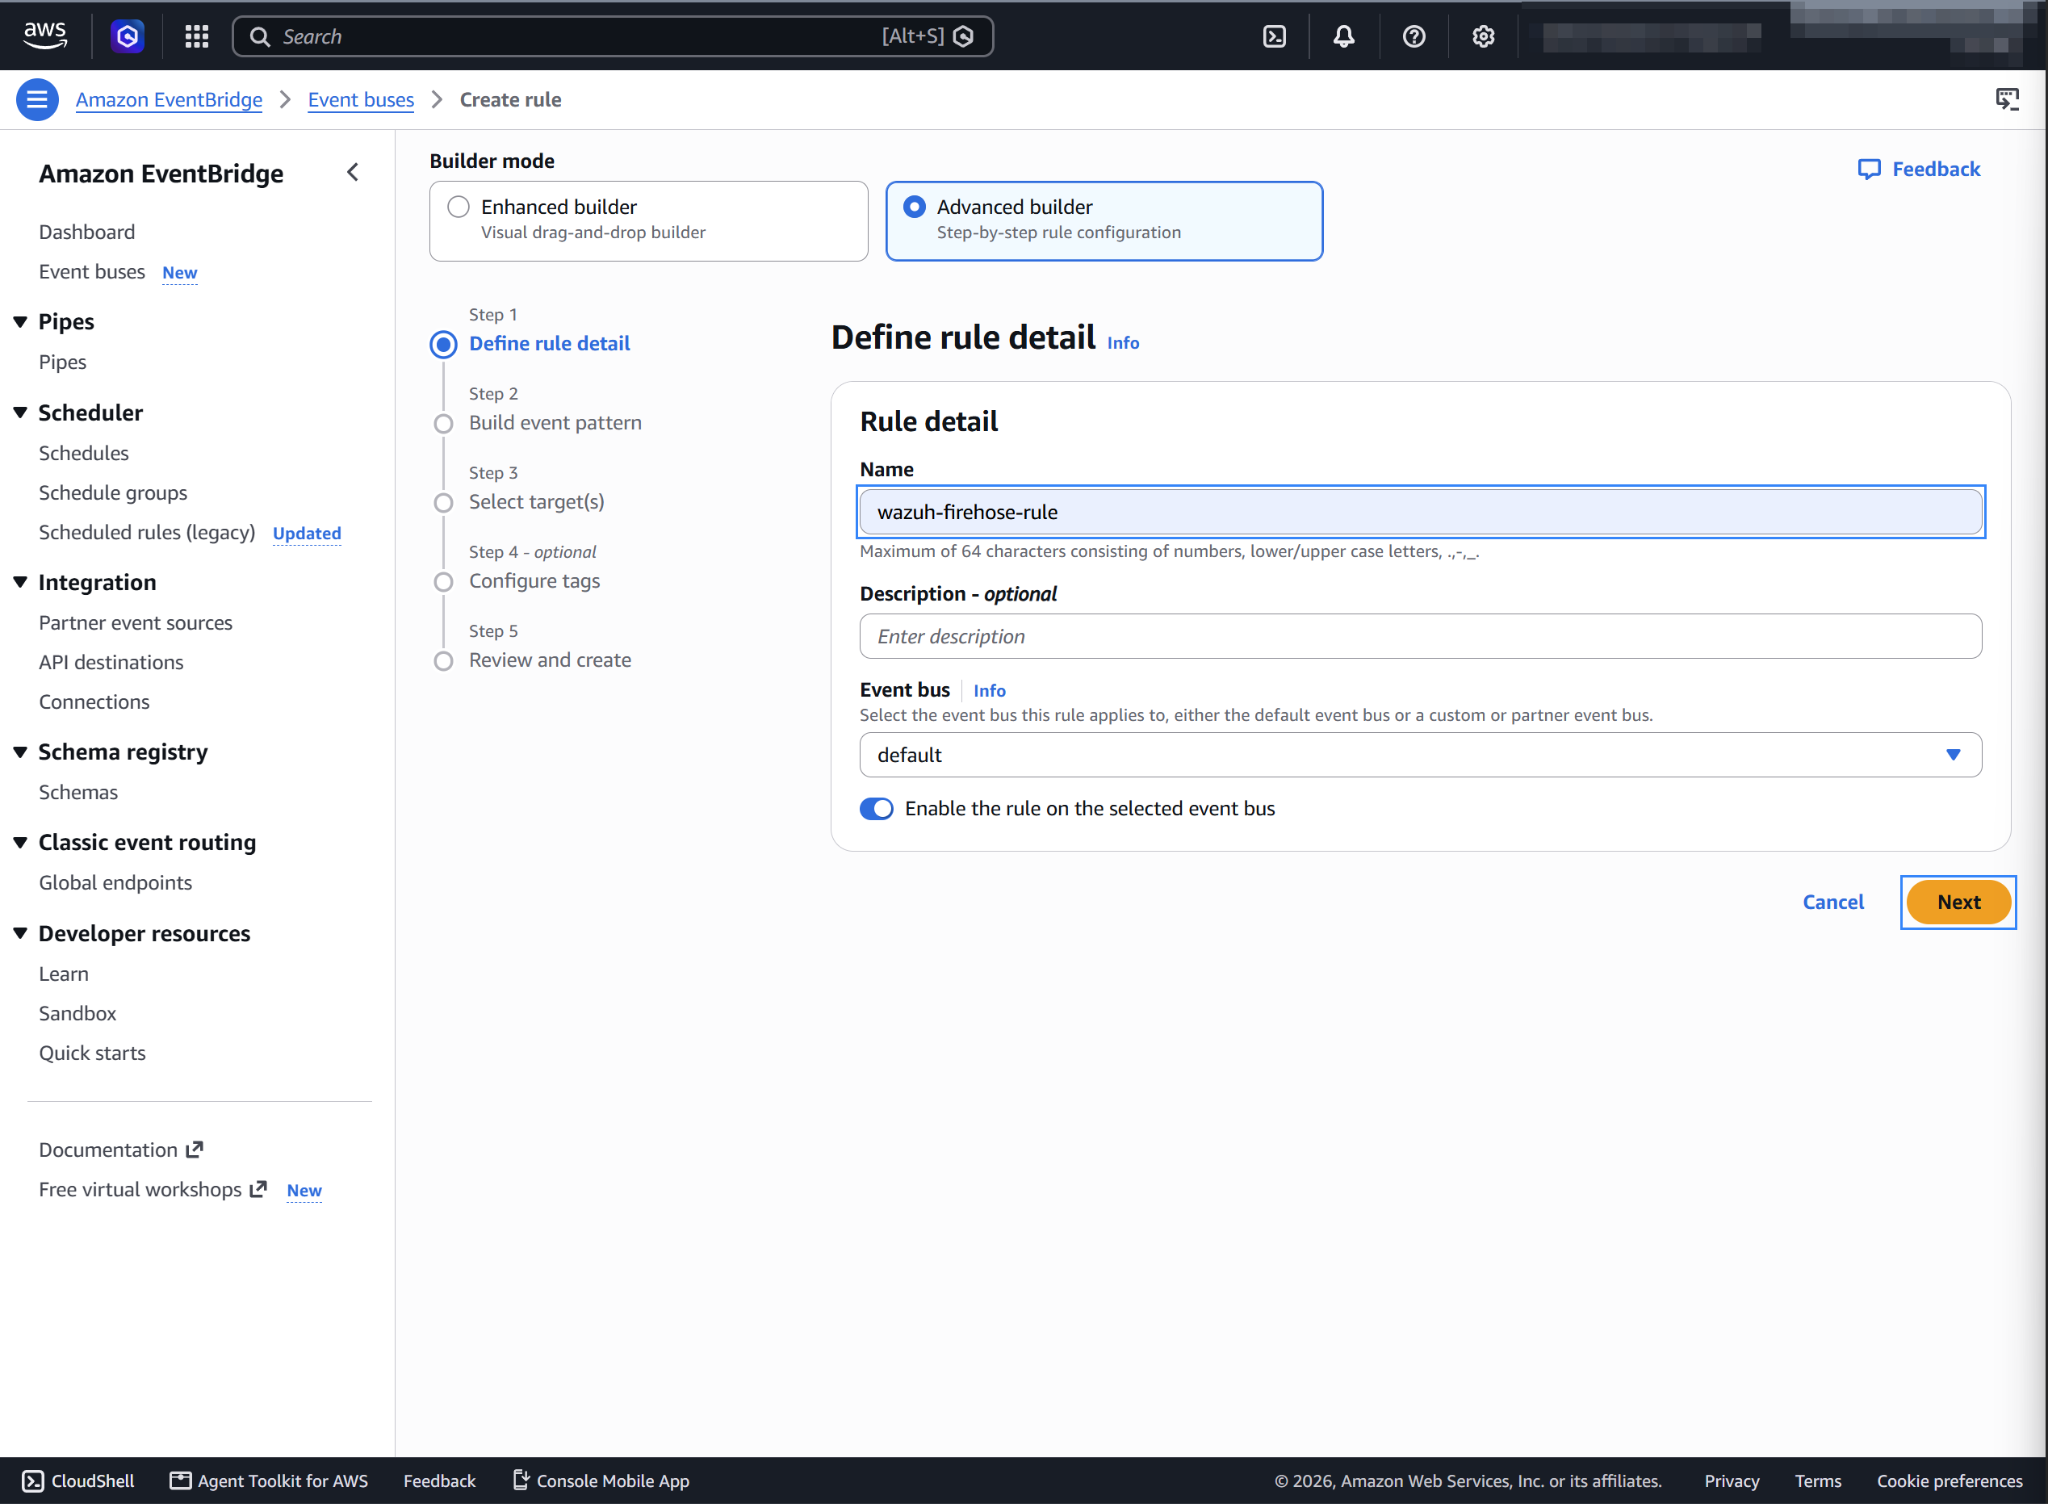Collapse the Pipes sidebar section
2048x1504 pixels.
tap(20, 322)
